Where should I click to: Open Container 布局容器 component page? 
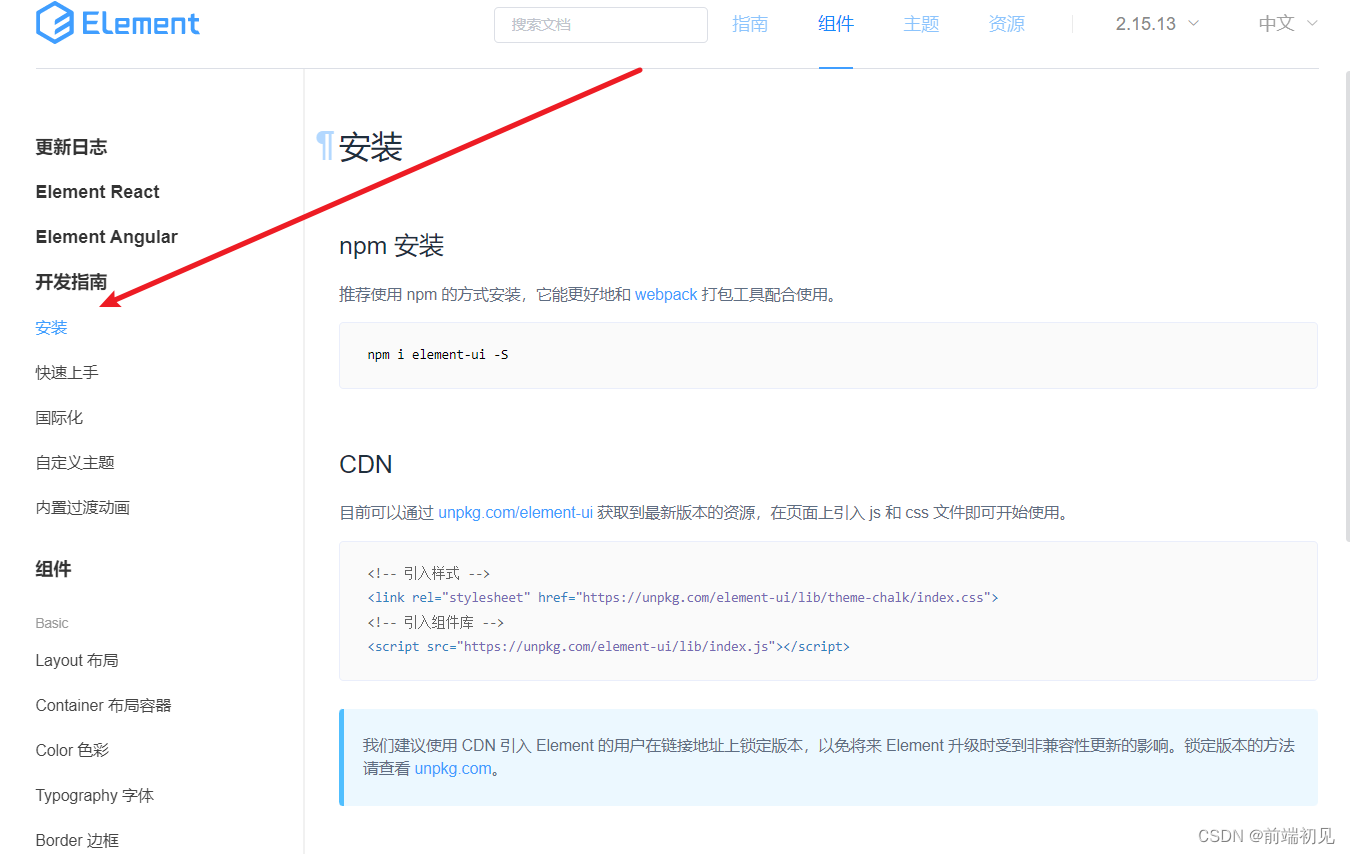103,706
